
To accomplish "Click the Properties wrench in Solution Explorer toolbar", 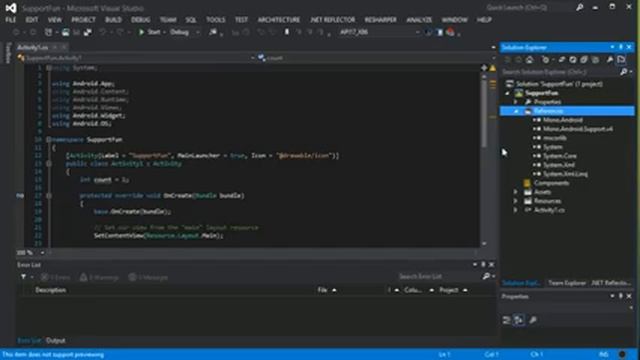I will [610, 60].
